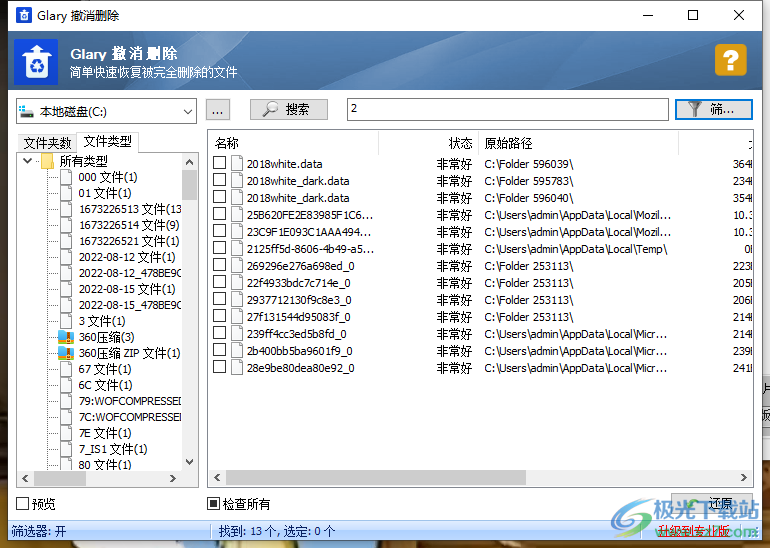Click file icon next to 67 文件(1)

click(x=66, y=369)
